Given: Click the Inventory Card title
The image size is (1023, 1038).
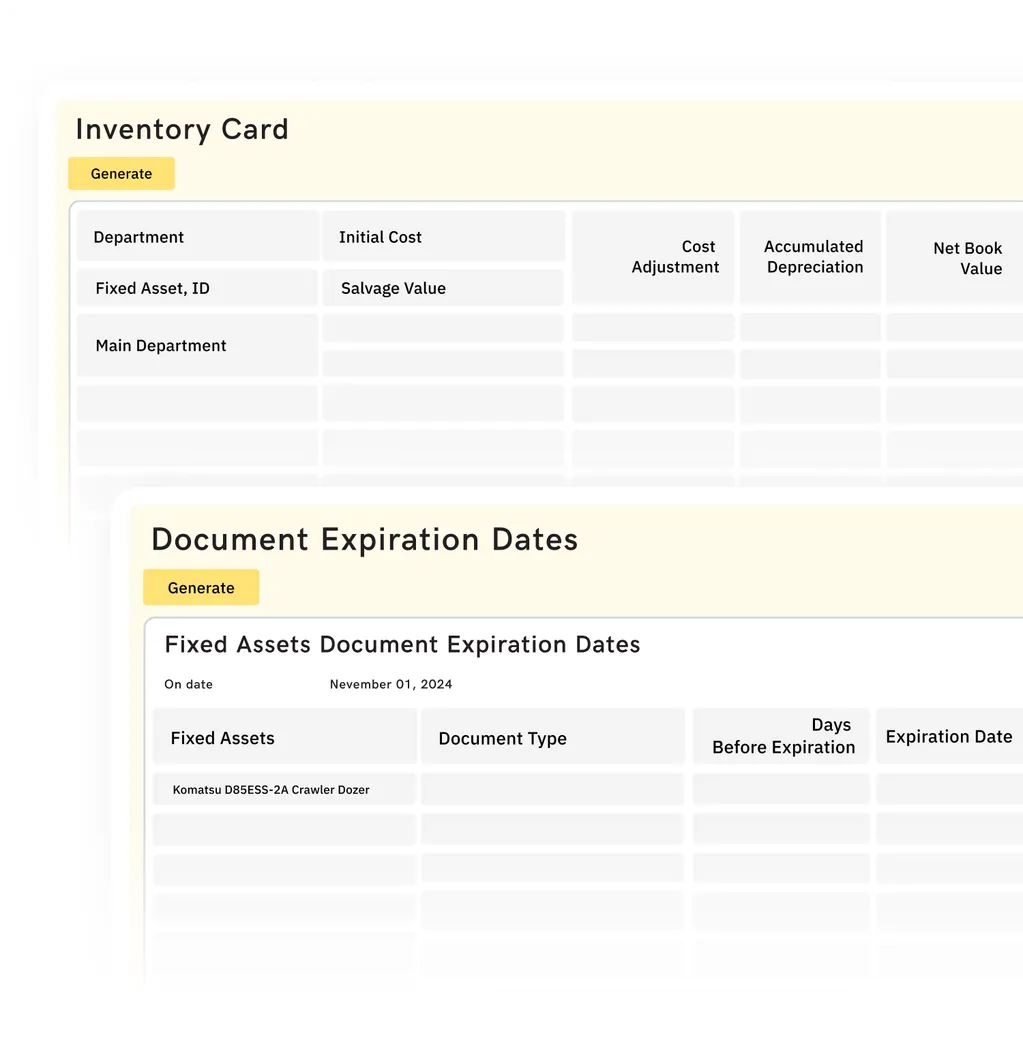Looking at the screenshot, I should tap(182, 128).
